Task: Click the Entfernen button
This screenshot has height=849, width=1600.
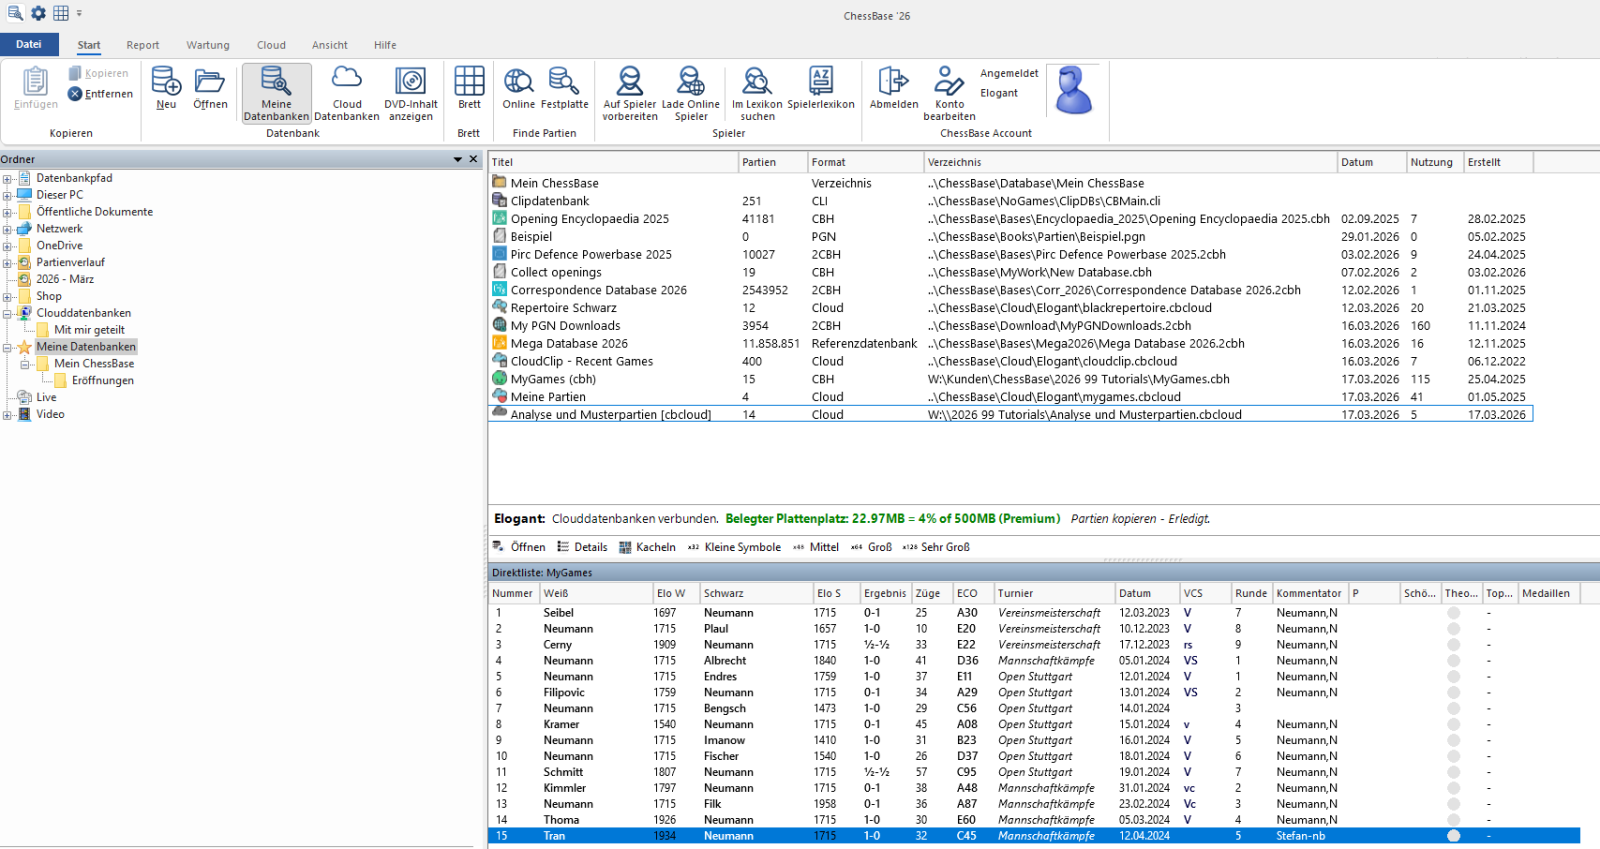Action: 100,94
